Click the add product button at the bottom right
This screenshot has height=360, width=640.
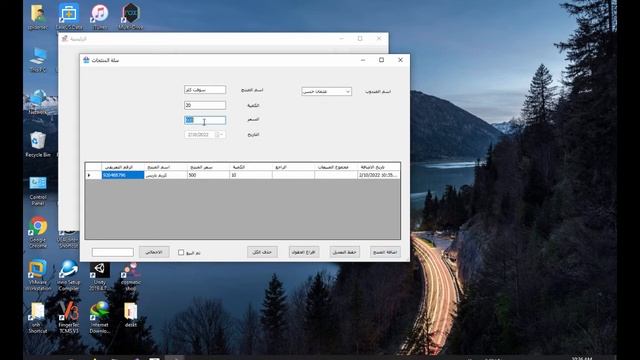point(385,252)
